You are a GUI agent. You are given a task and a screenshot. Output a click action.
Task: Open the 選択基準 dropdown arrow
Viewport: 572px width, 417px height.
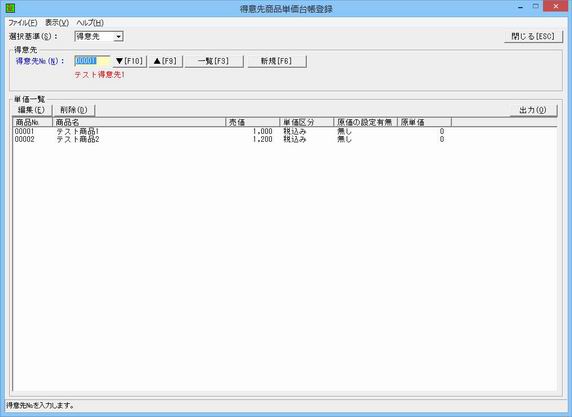[x=118, y=36]
